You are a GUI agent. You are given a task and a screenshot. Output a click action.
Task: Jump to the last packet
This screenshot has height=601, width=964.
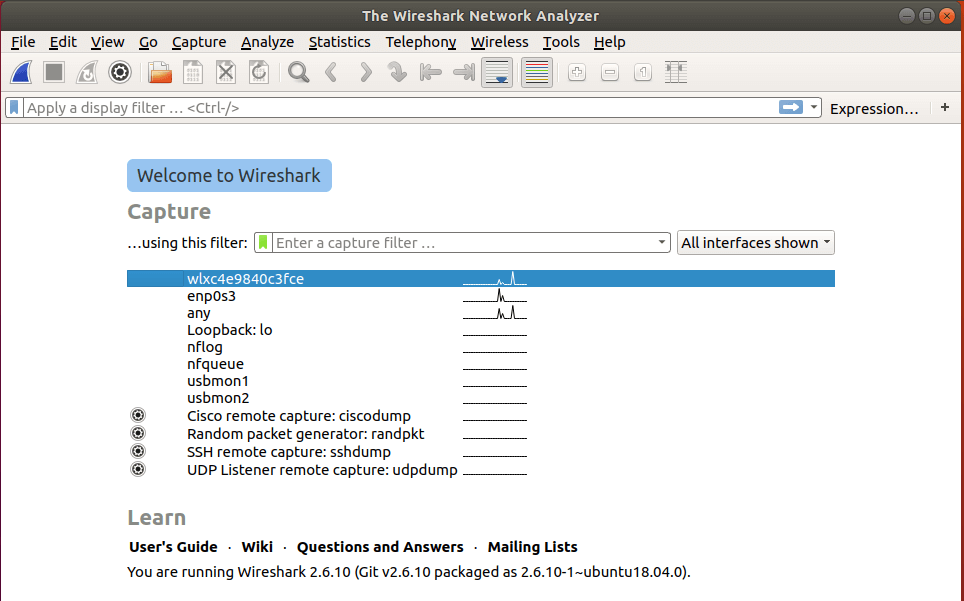point(464,73)
